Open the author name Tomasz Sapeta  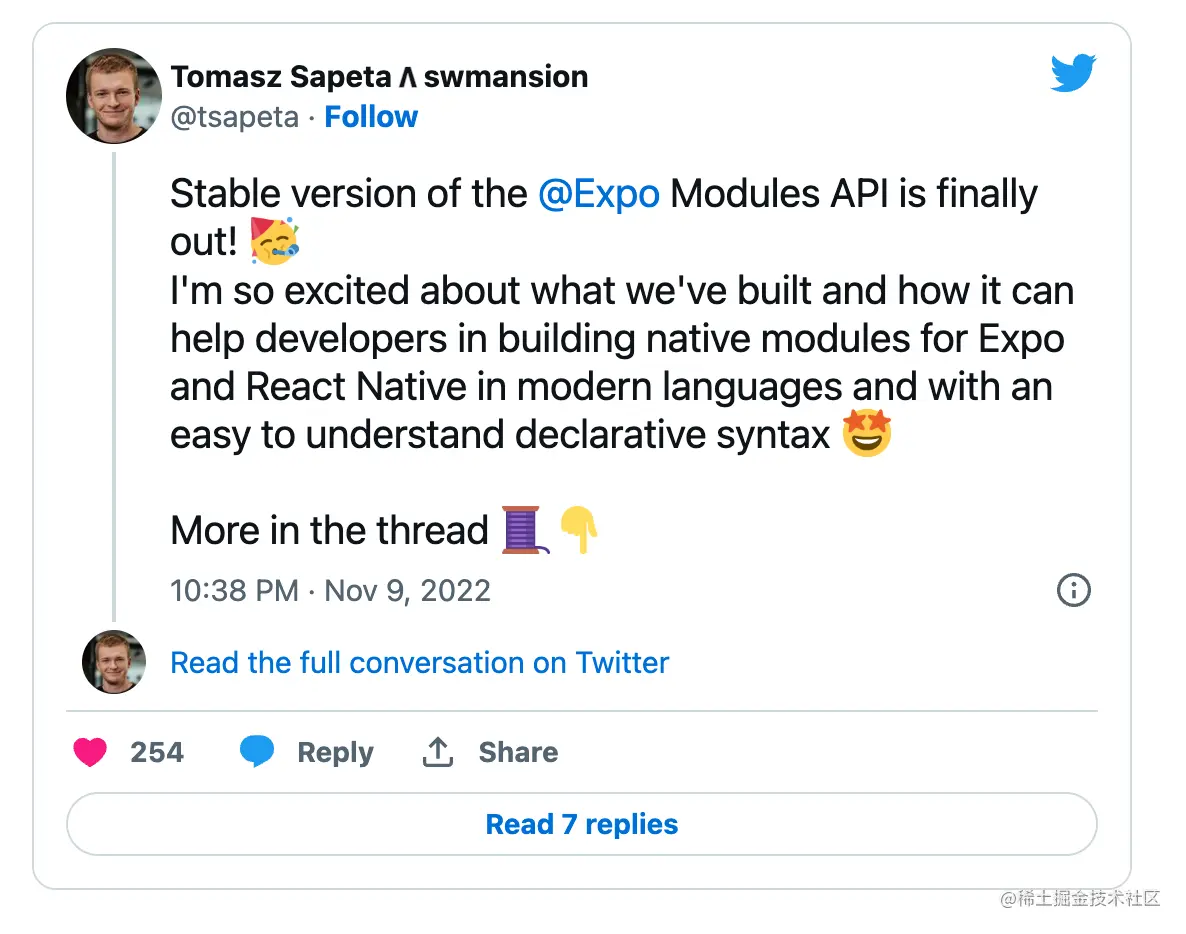point(284,77)
